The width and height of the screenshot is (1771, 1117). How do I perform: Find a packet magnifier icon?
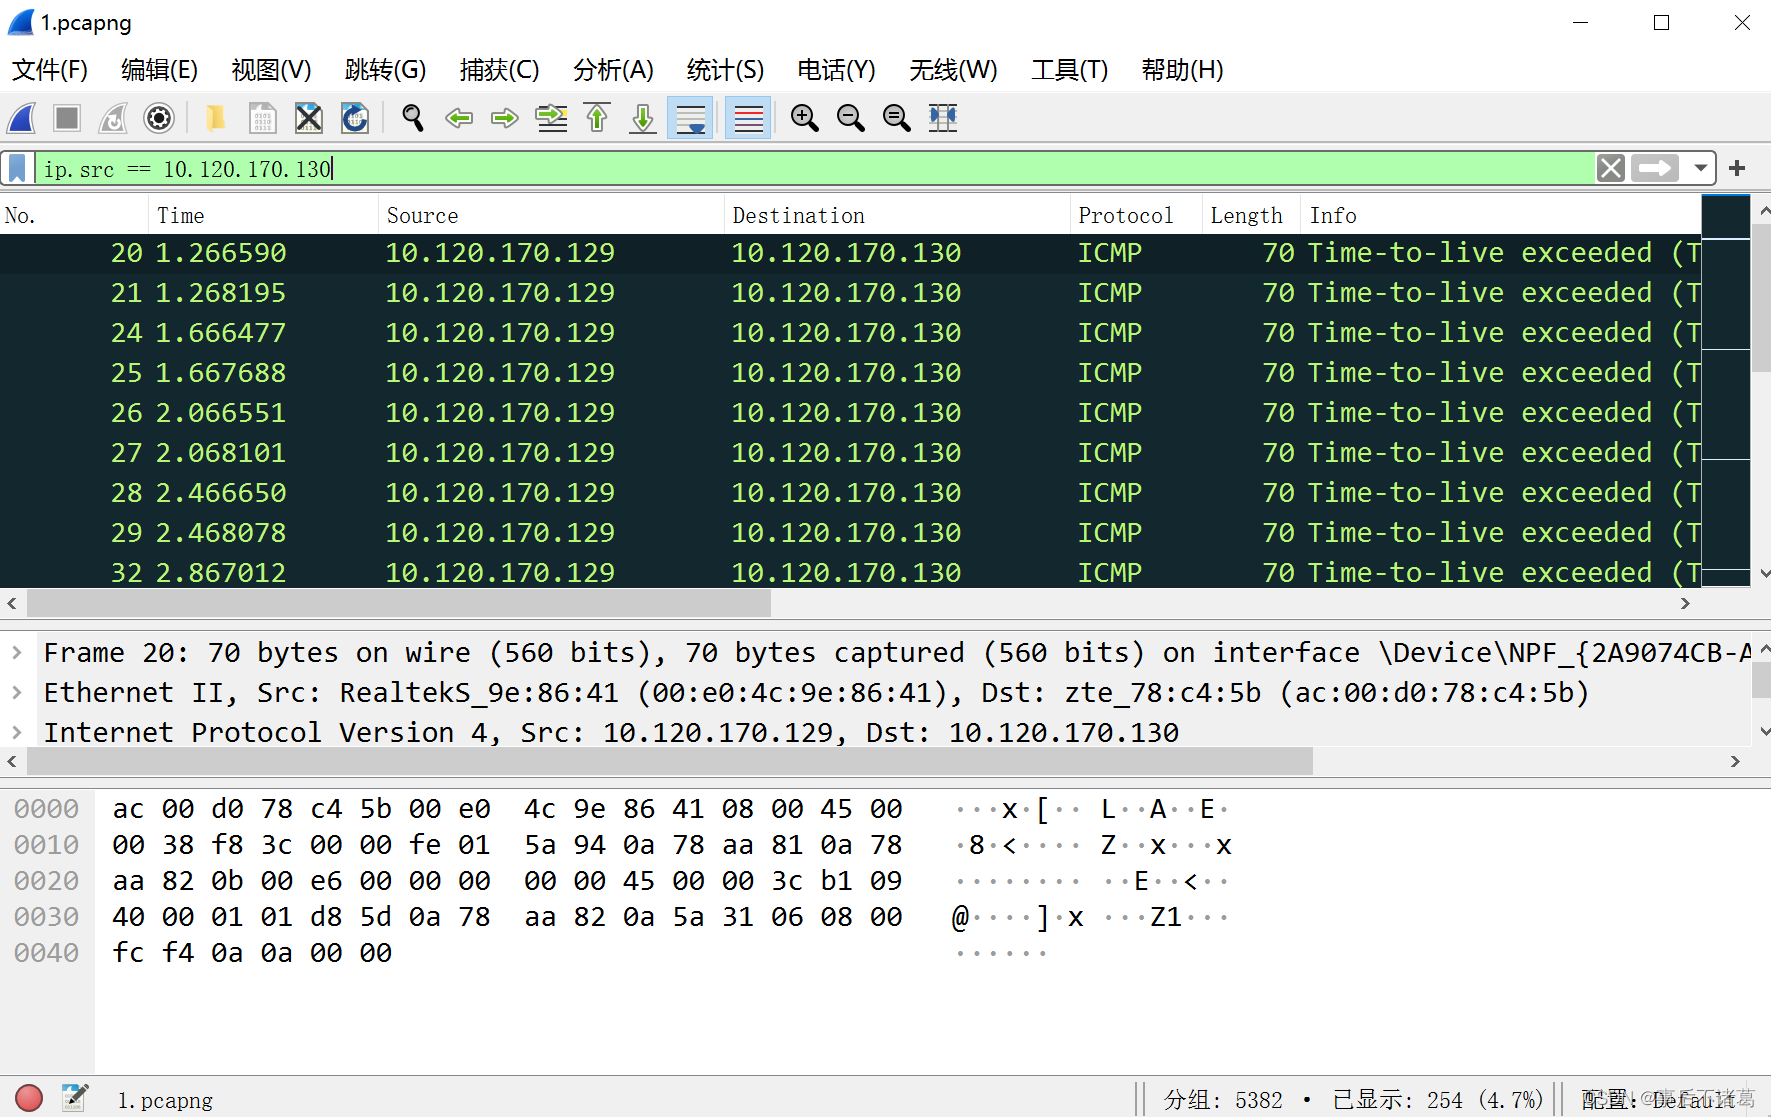pos(412,118)
